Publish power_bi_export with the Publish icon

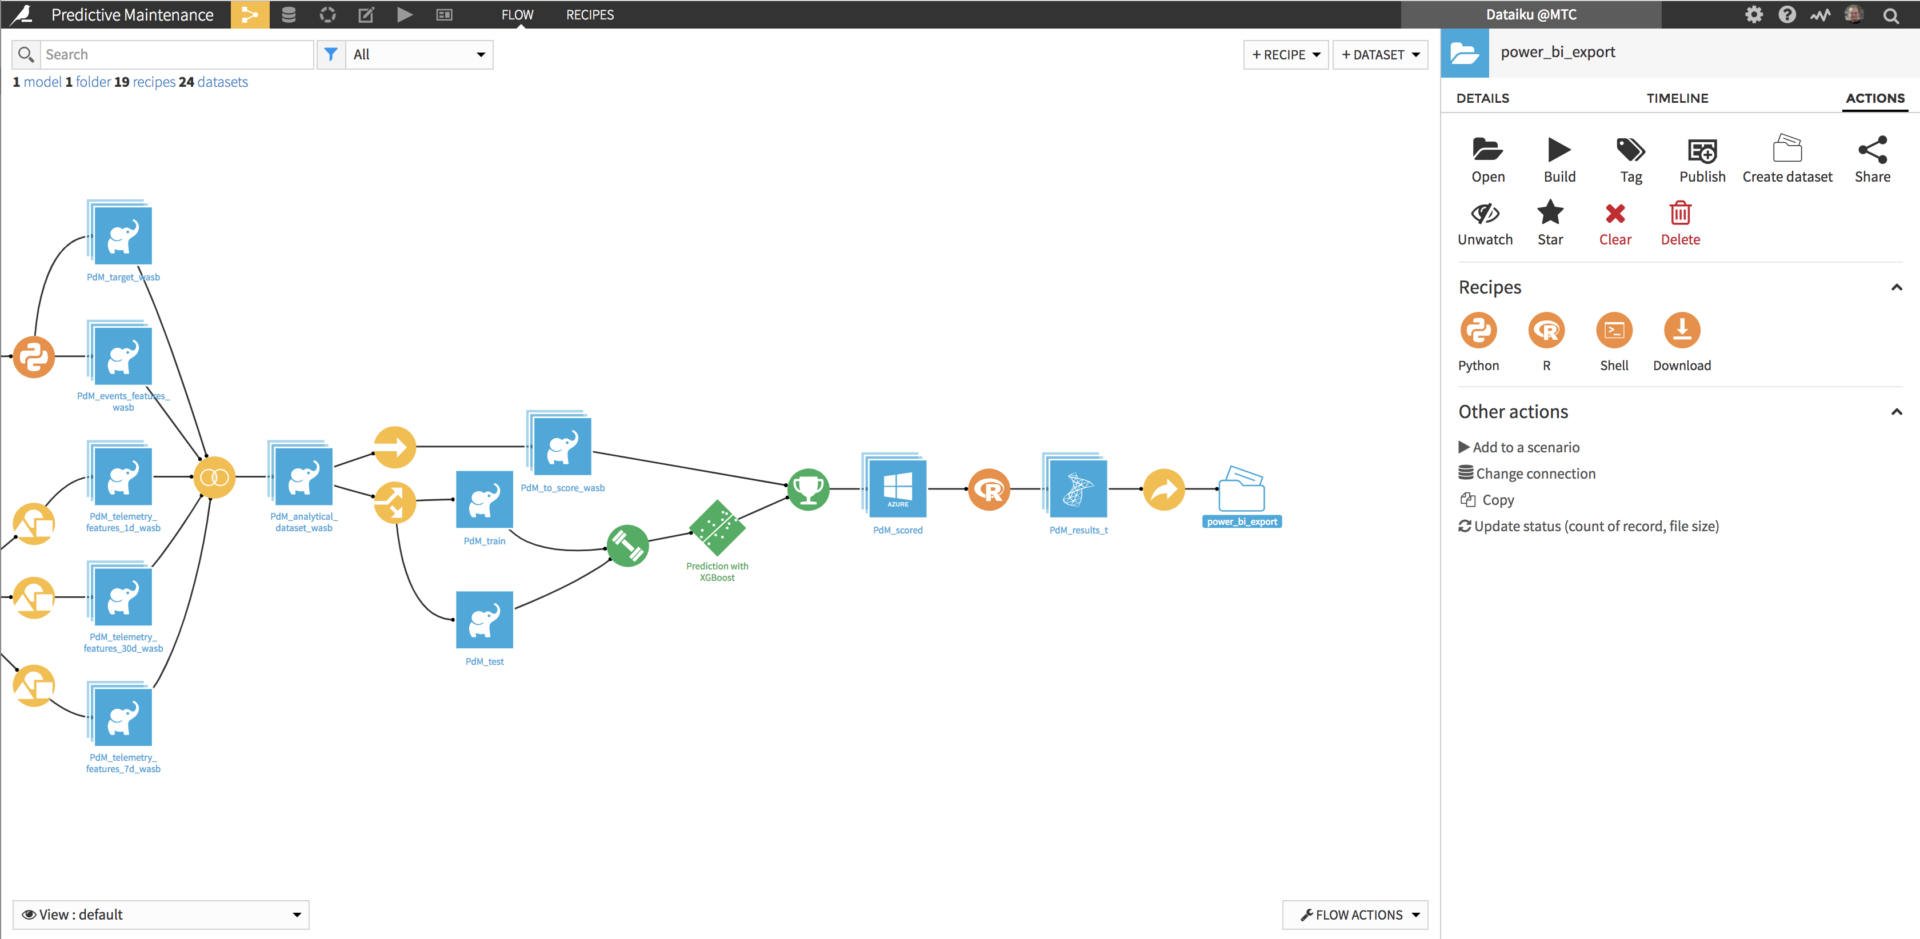1701,155
